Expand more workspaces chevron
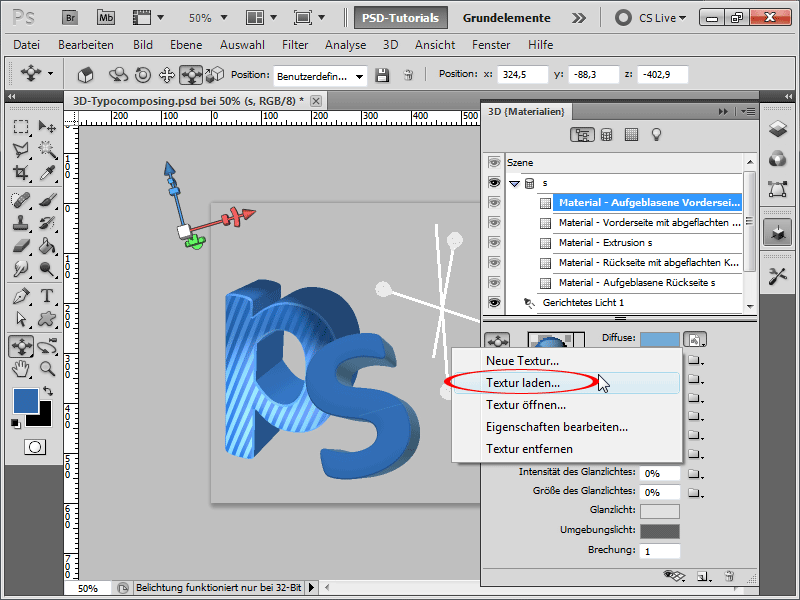 coord(579,18)
